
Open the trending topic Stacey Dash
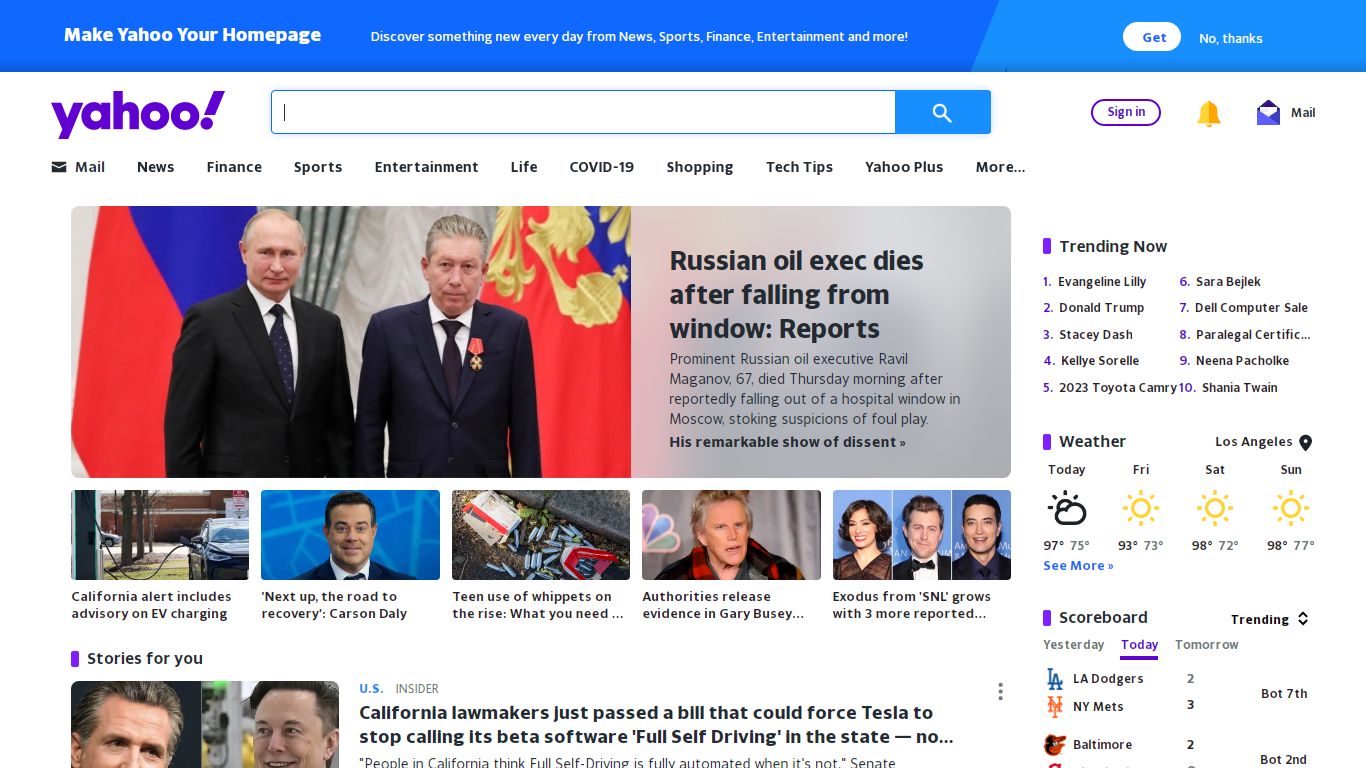click(x=1096, y=335)
